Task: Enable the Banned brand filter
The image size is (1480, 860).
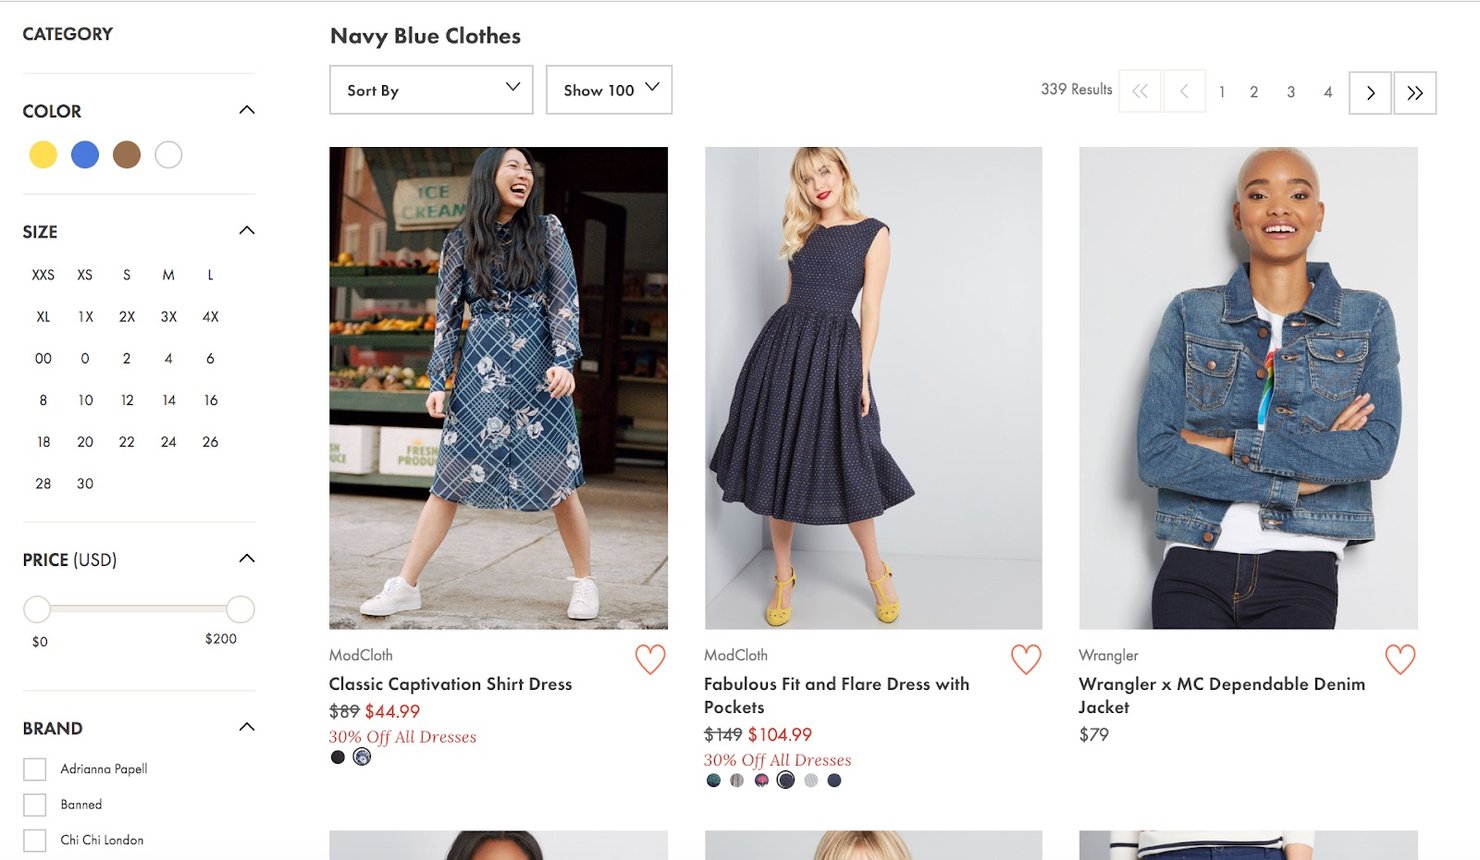Action: tap(35, 804)
